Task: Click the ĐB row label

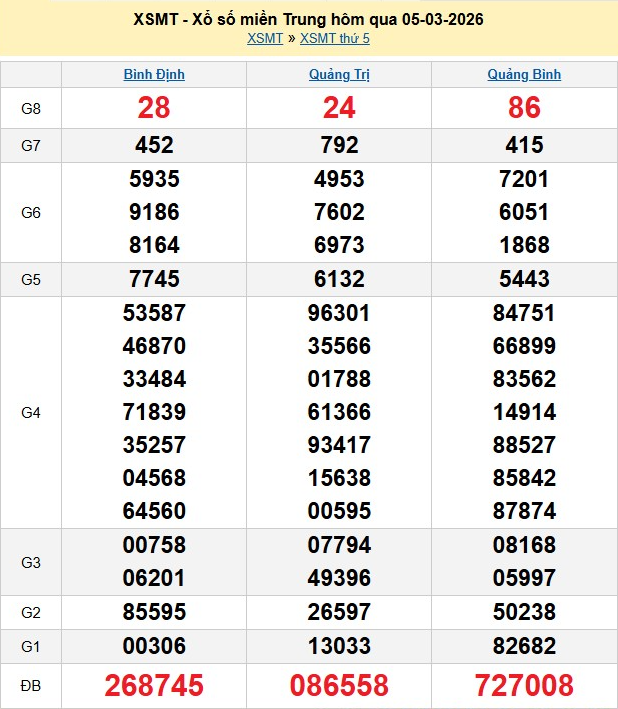Action: [x=31, y=685]
